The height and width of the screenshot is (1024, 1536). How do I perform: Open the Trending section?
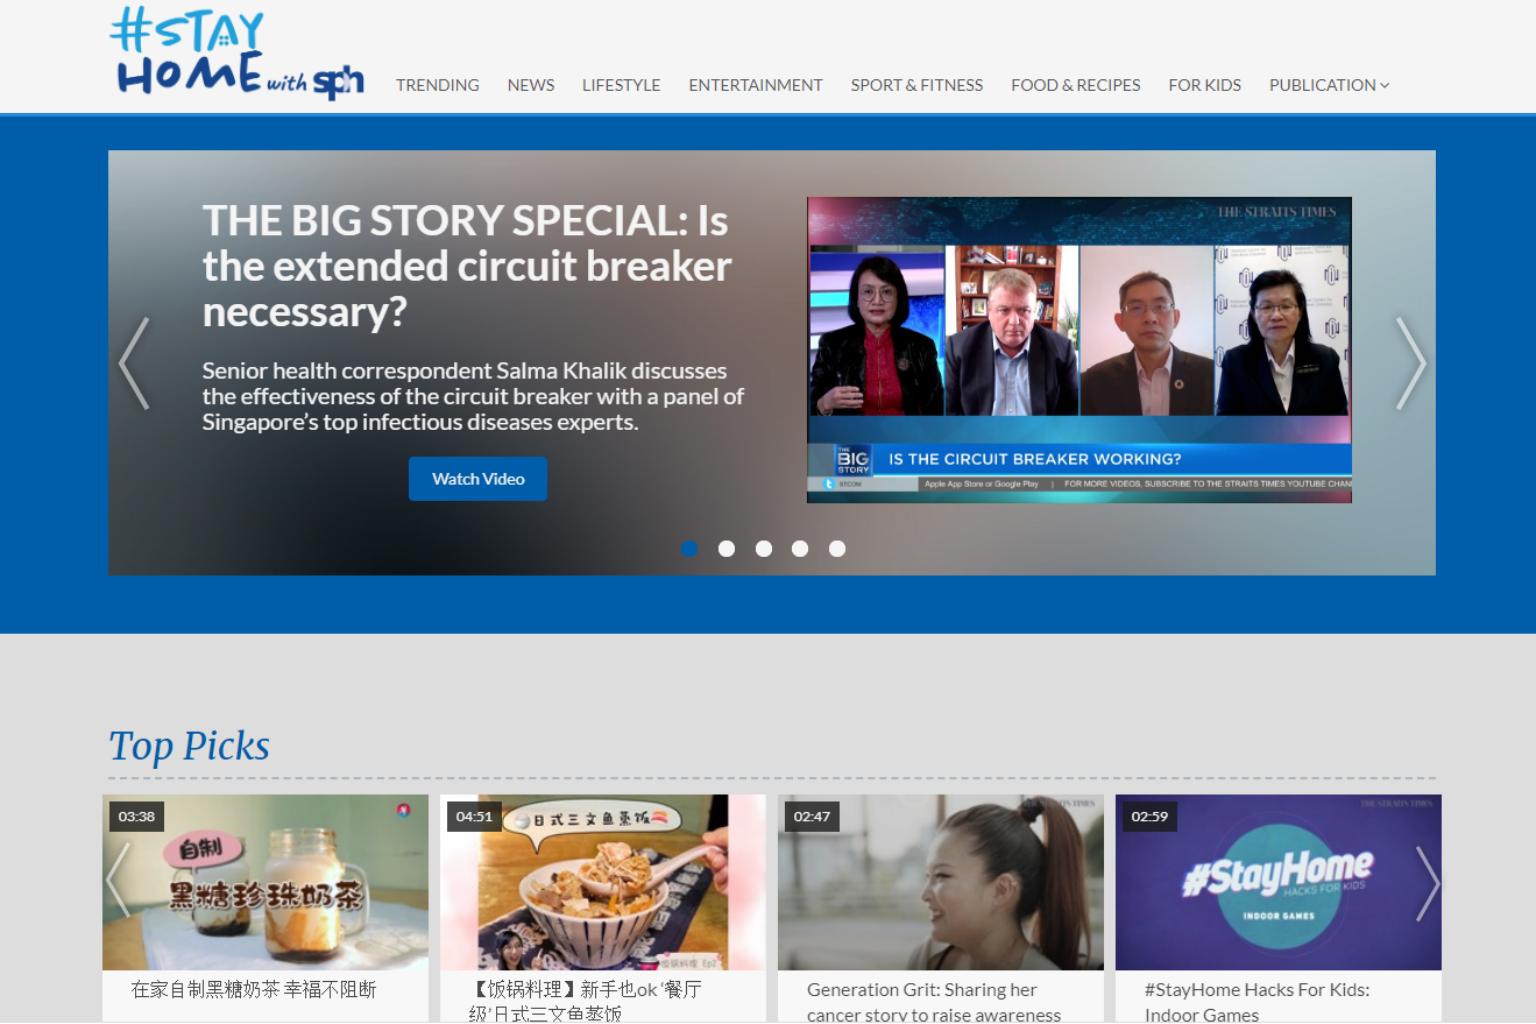click(437, 85)
